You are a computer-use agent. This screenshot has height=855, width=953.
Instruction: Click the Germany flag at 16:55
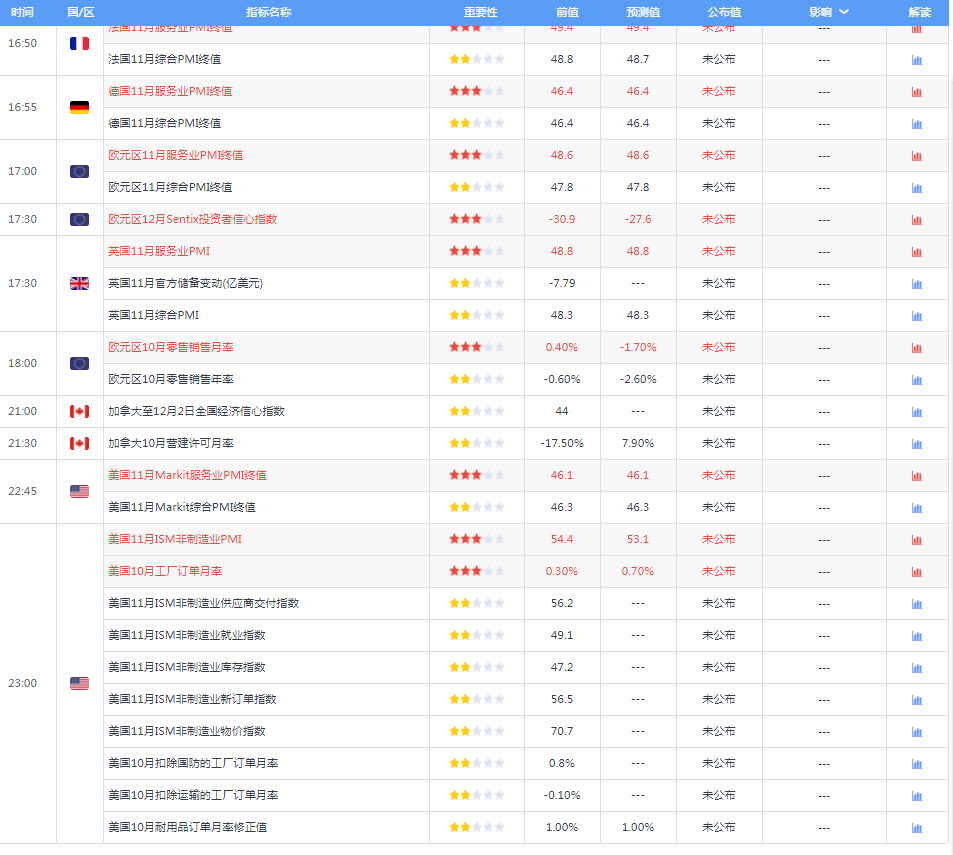(x=79, y=107)
